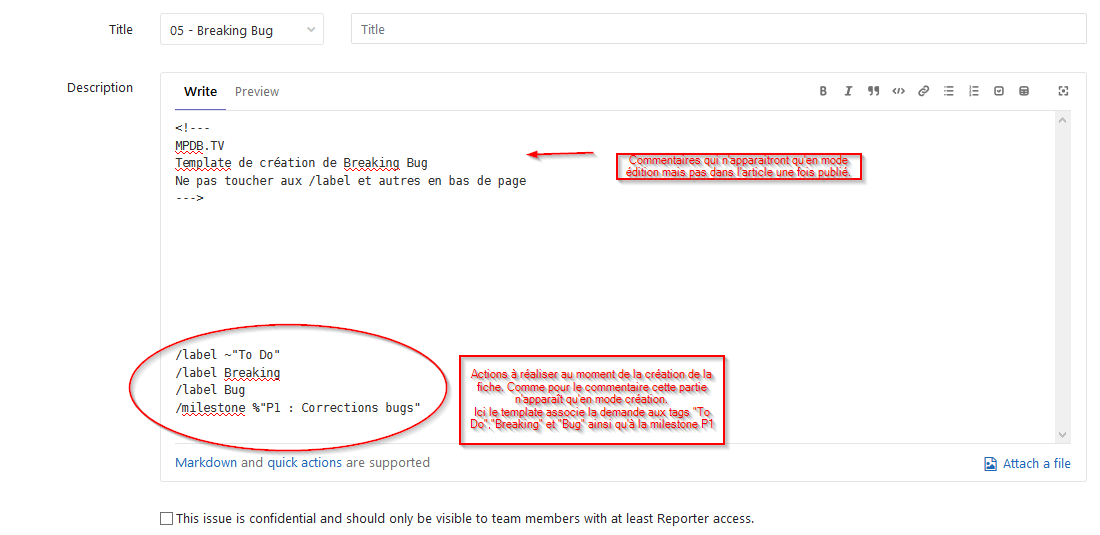Open the quick actions link

(x=304, y=463)
